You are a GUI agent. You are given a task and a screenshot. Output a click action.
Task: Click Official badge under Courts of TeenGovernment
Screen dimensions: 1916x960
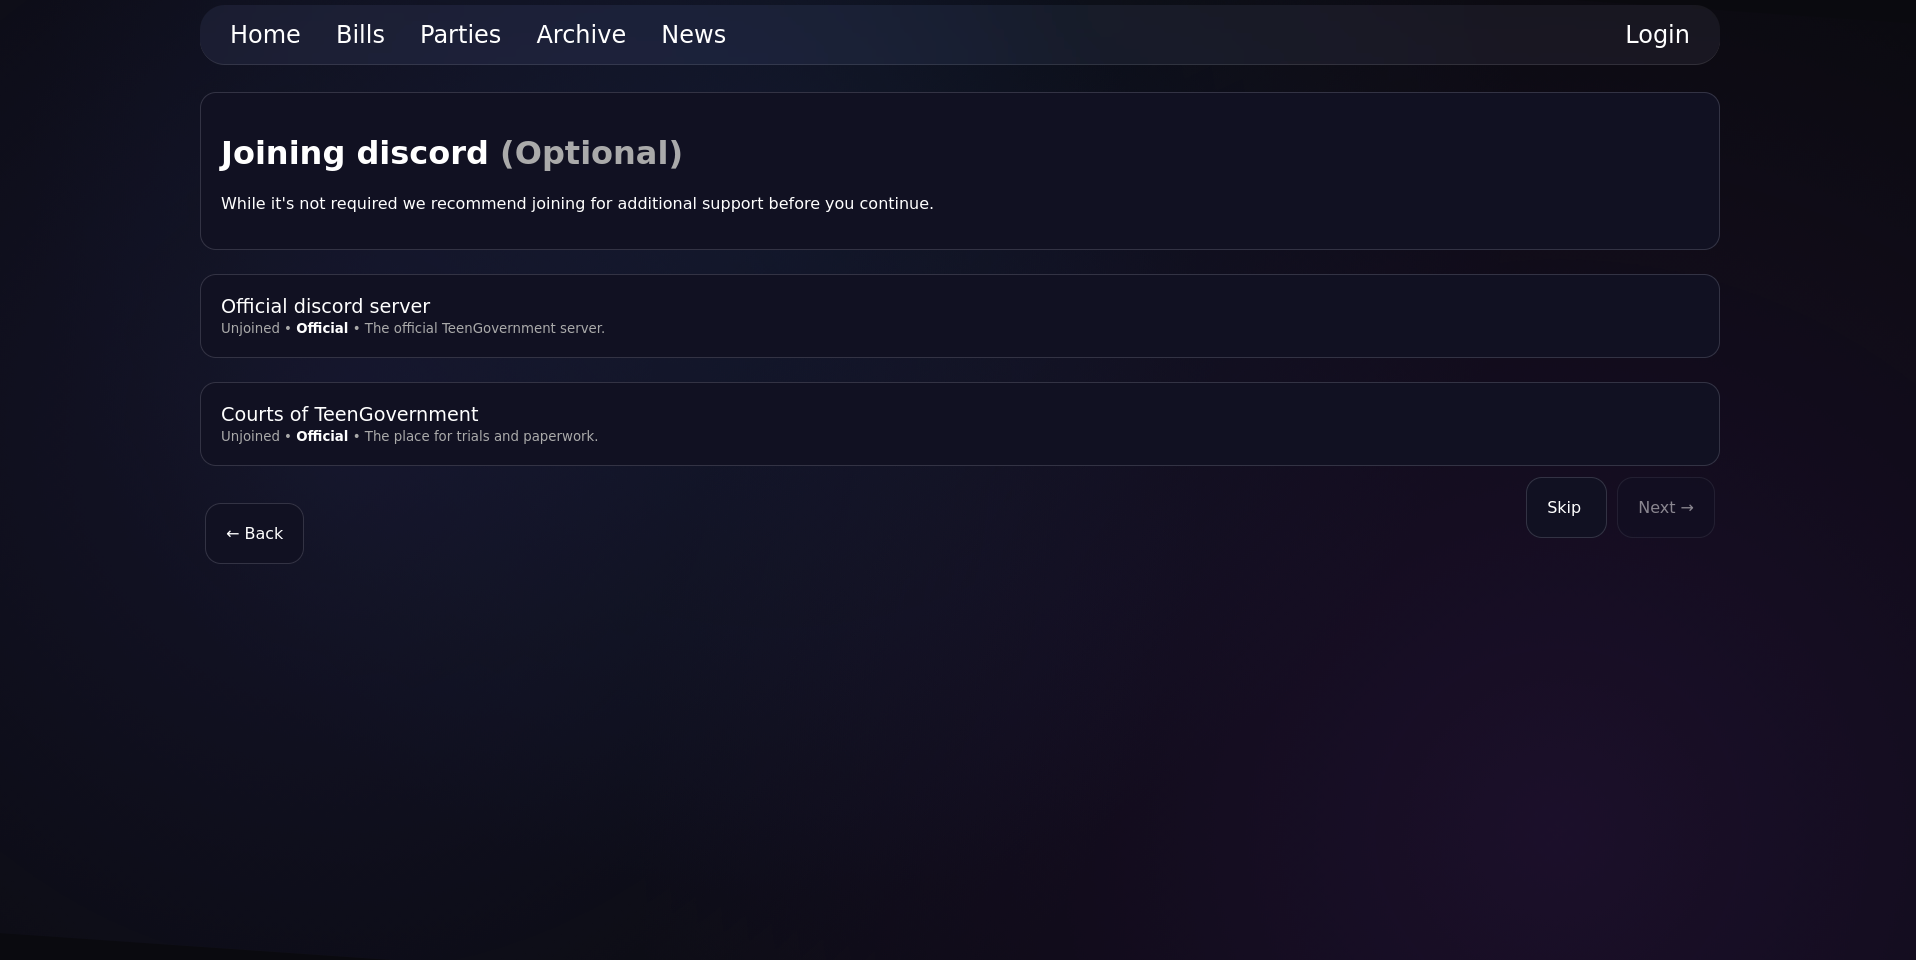click(322, 437)
